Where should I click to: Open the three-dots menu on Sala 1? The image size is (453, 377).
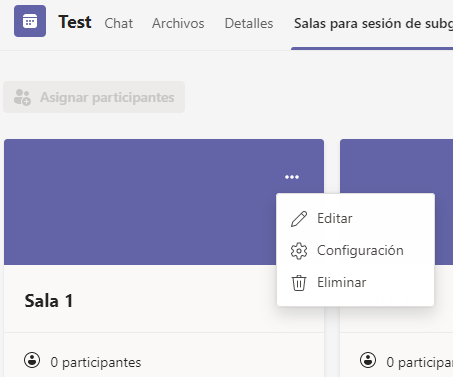[x=292, y=177]
